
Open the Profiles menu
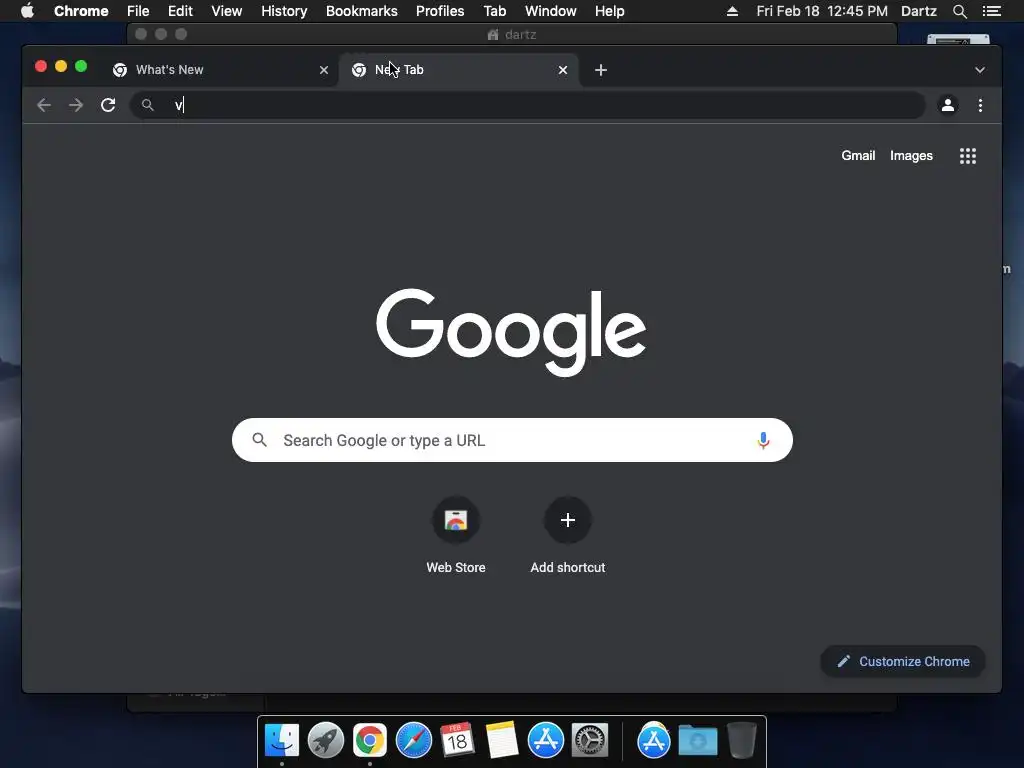[440, 11]
